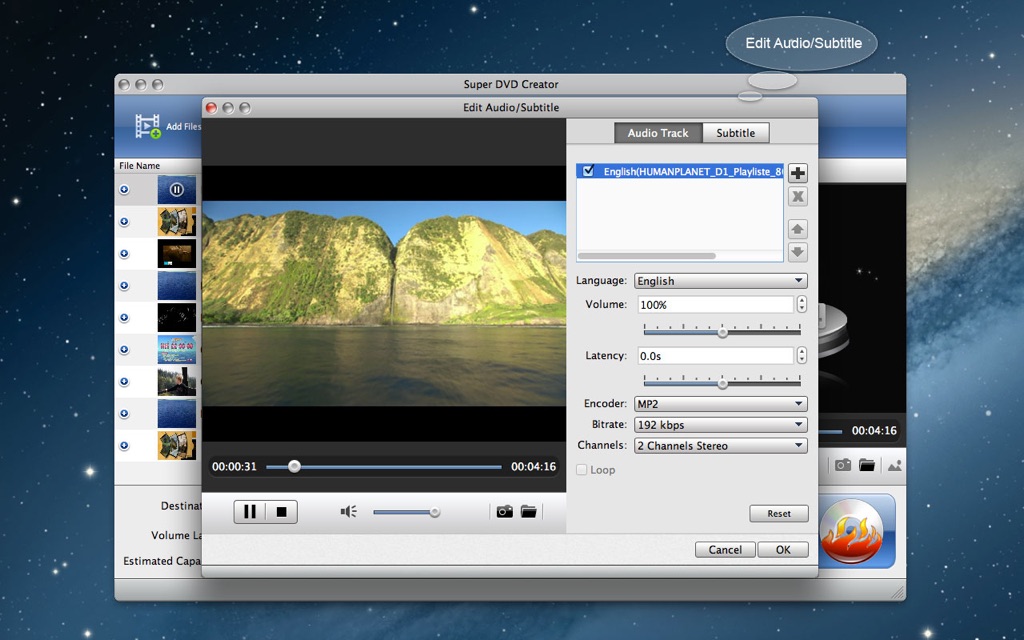The height and width of the screenshot is (640, 1024).
Task: Mute the preview using the speaker icon
Action: click(x=348, y=512)
